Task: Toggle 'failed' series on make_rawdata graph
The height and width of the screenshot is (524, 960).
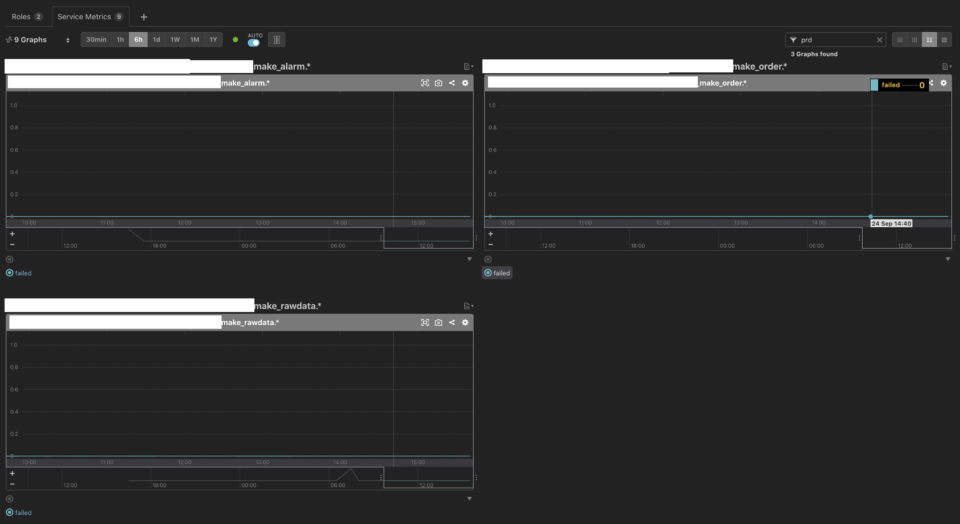Action: [19, 513]
